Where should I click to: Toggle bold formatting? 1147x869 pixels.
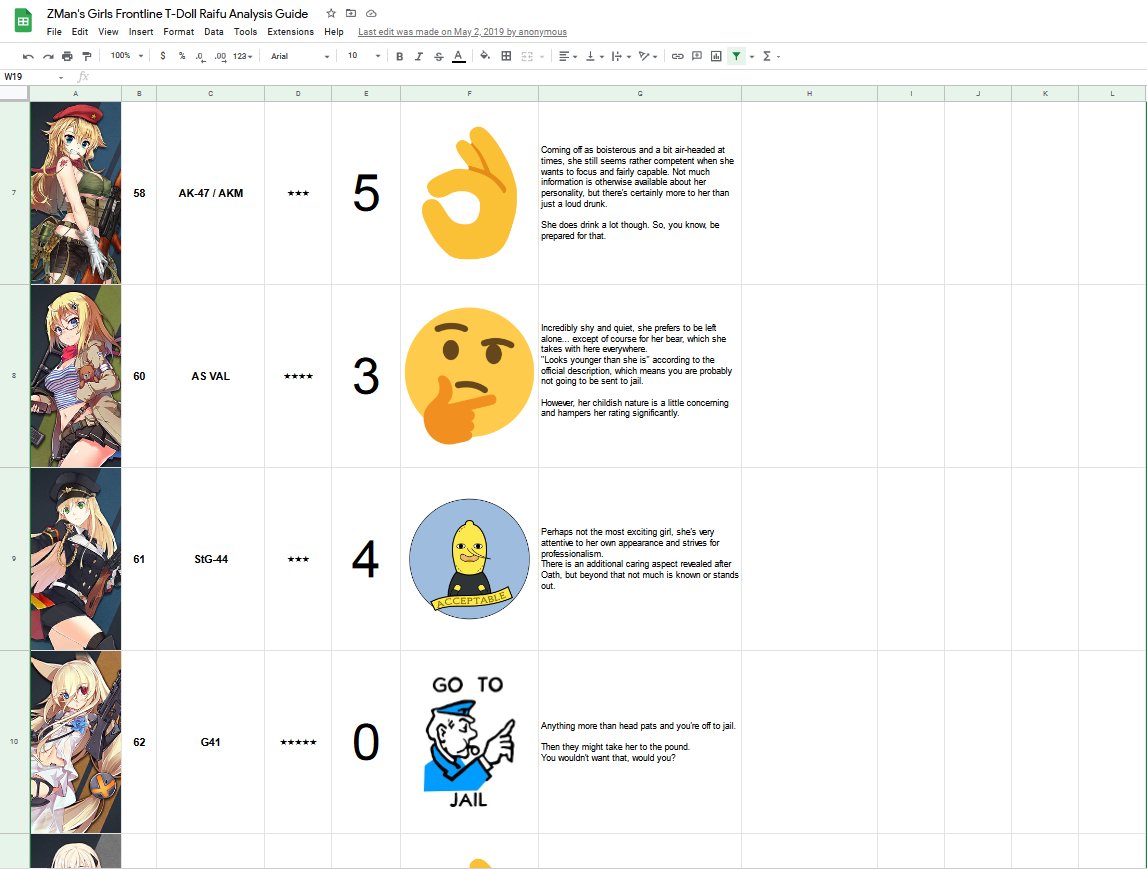pos(399,56)
